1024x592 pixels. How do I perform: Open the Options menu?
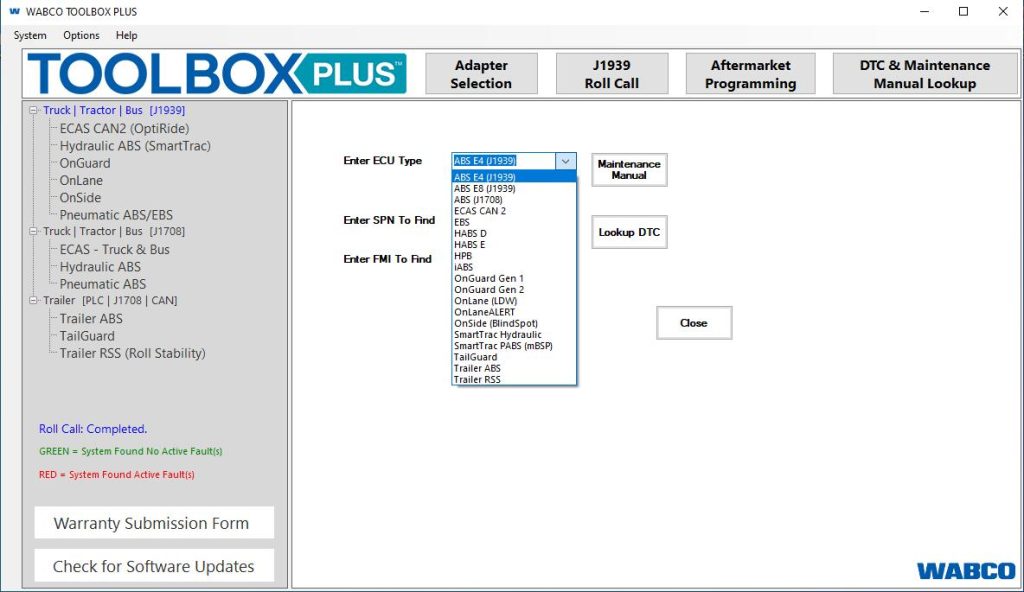[x=81, y=35]
